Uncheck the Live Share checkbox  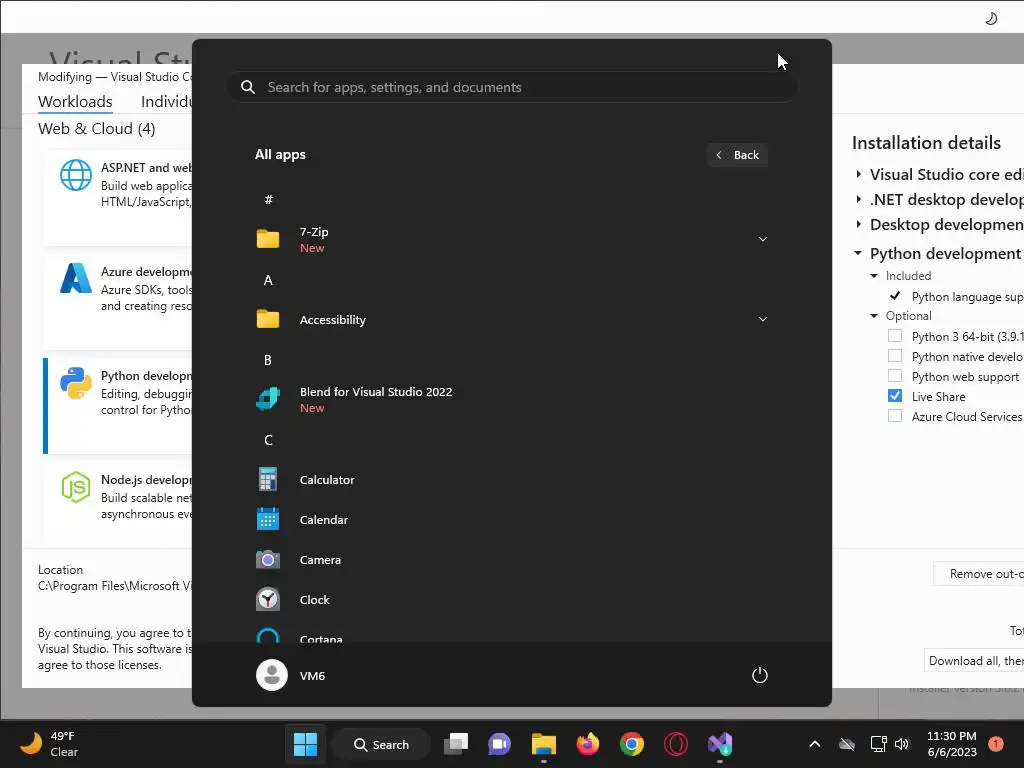895,396
